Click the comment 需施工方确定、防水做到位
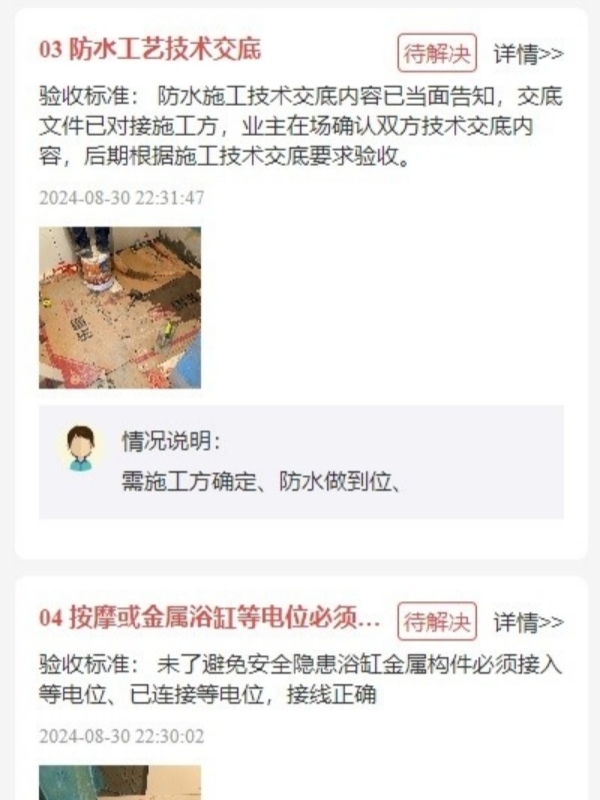This screenshot has height=800, width=600. click(x=261, y=481)
